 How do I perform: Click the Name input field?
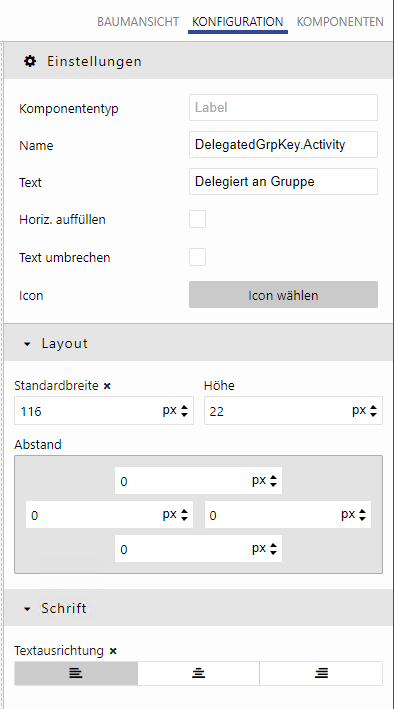[x=283, y=145]
